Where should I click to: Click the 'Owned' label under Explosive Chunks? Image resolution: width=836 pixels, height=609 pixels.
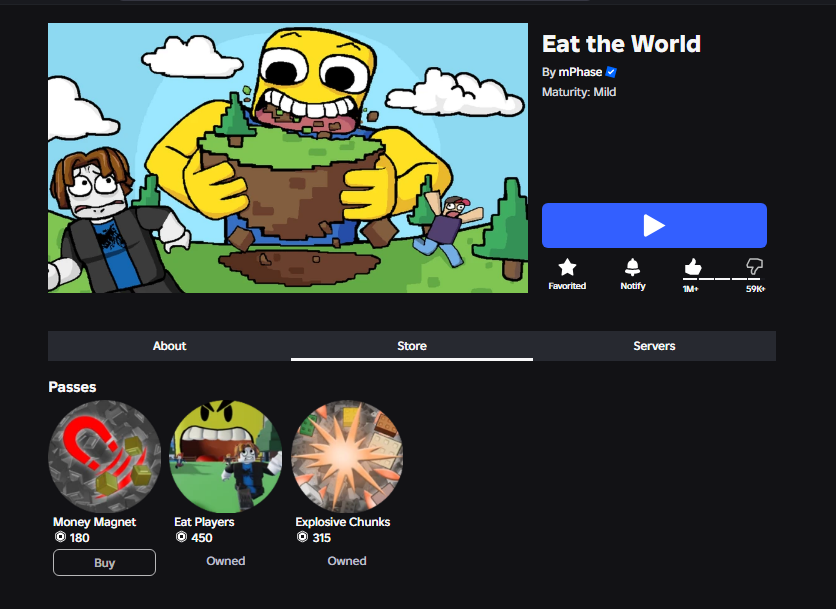click(x=347, y=561)
